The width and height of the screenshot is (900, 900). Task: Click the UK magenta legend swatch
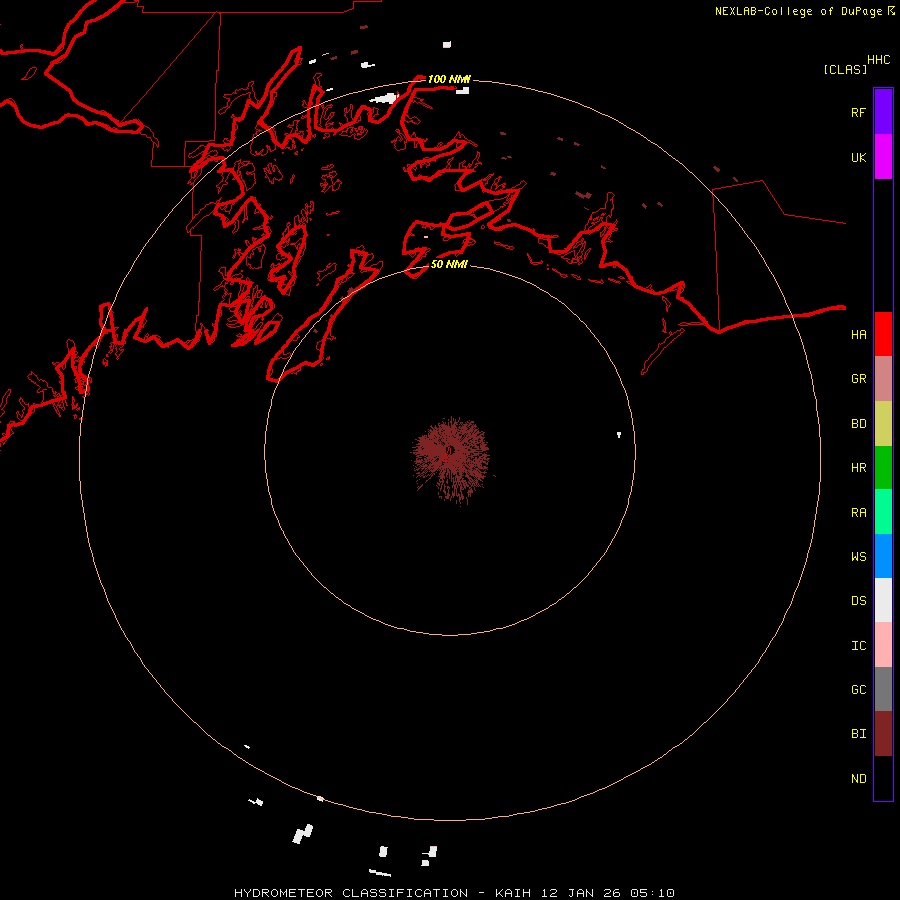click(883, 157)
